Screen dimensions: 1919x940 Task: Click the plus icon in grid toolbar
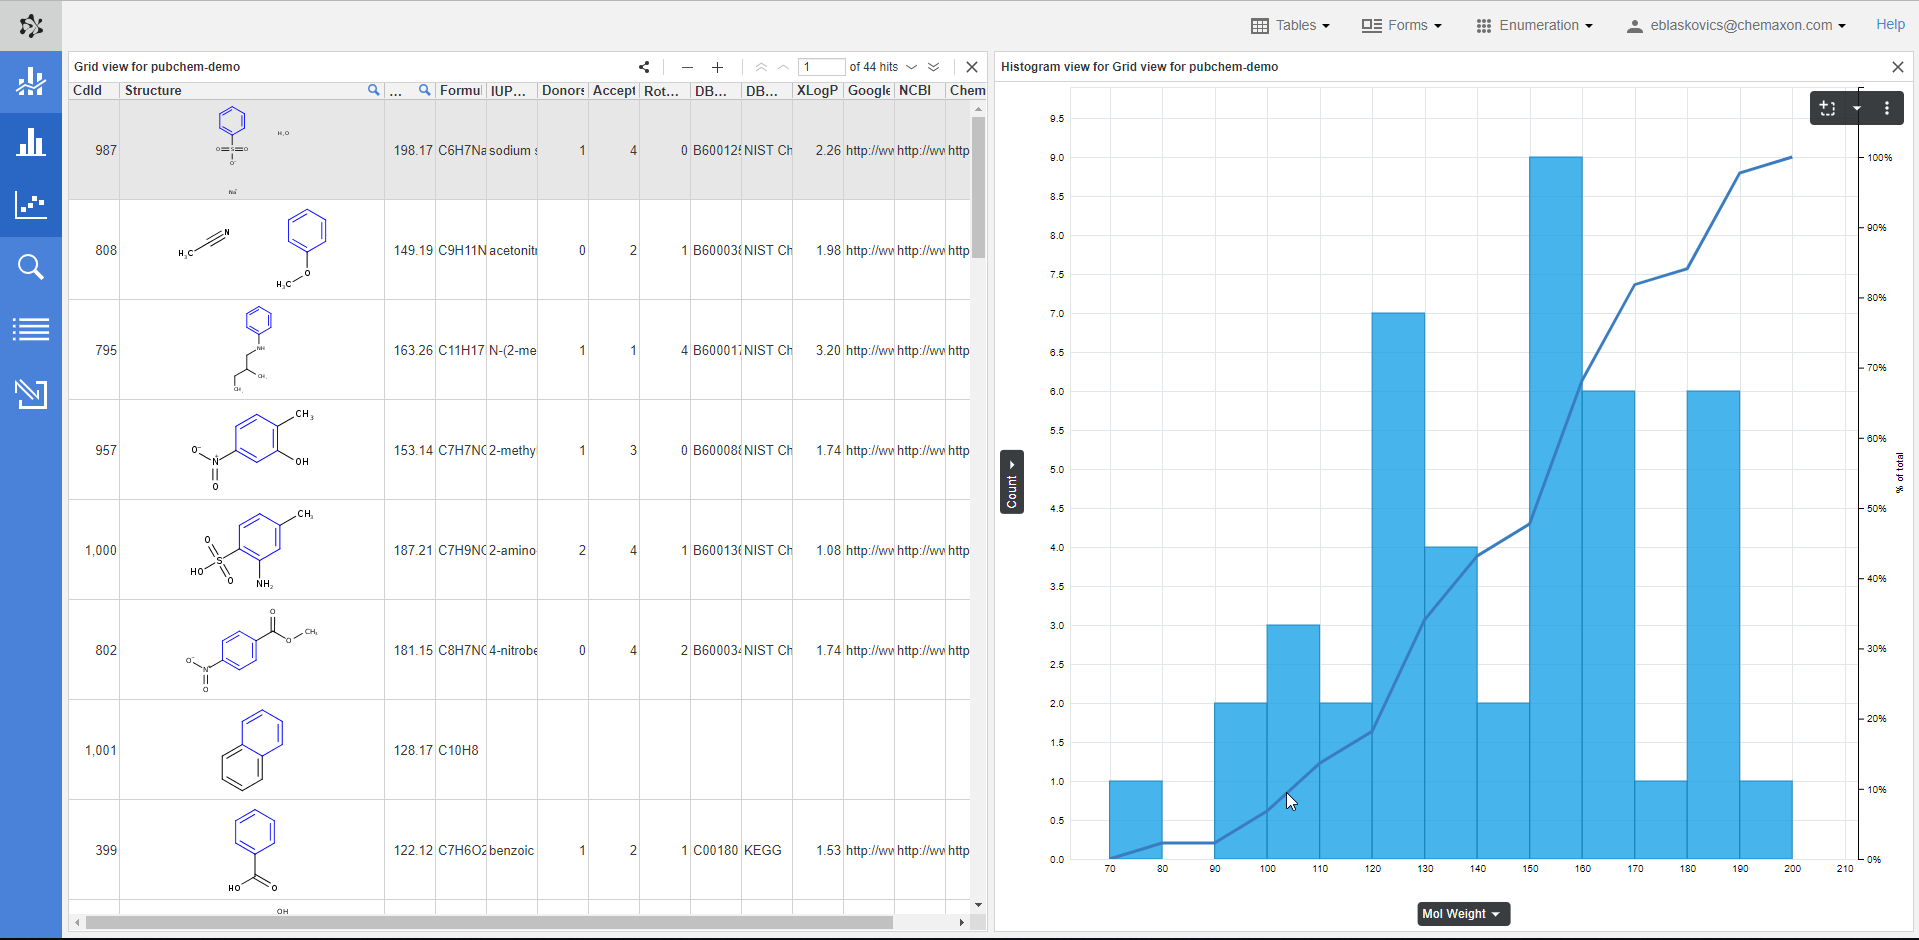717,67
